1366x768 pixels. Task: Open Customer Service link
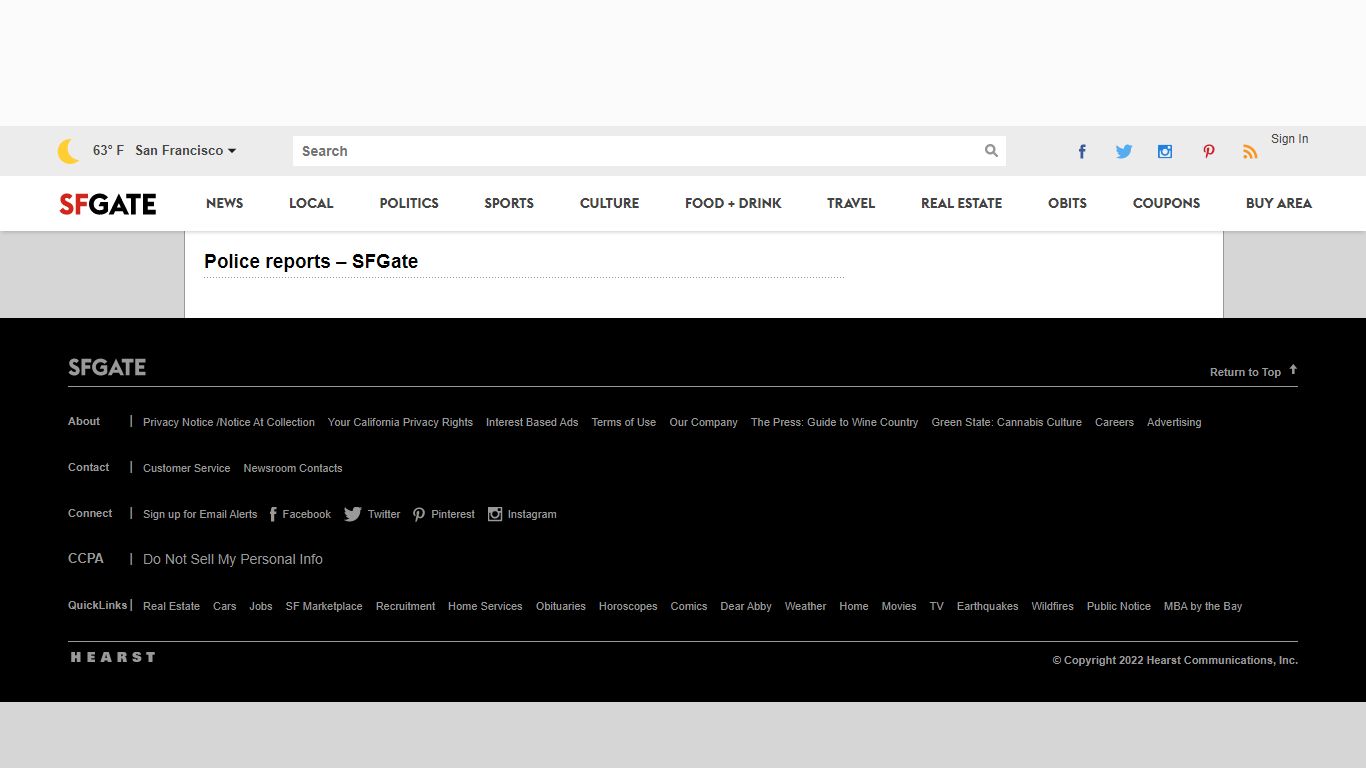186,468
